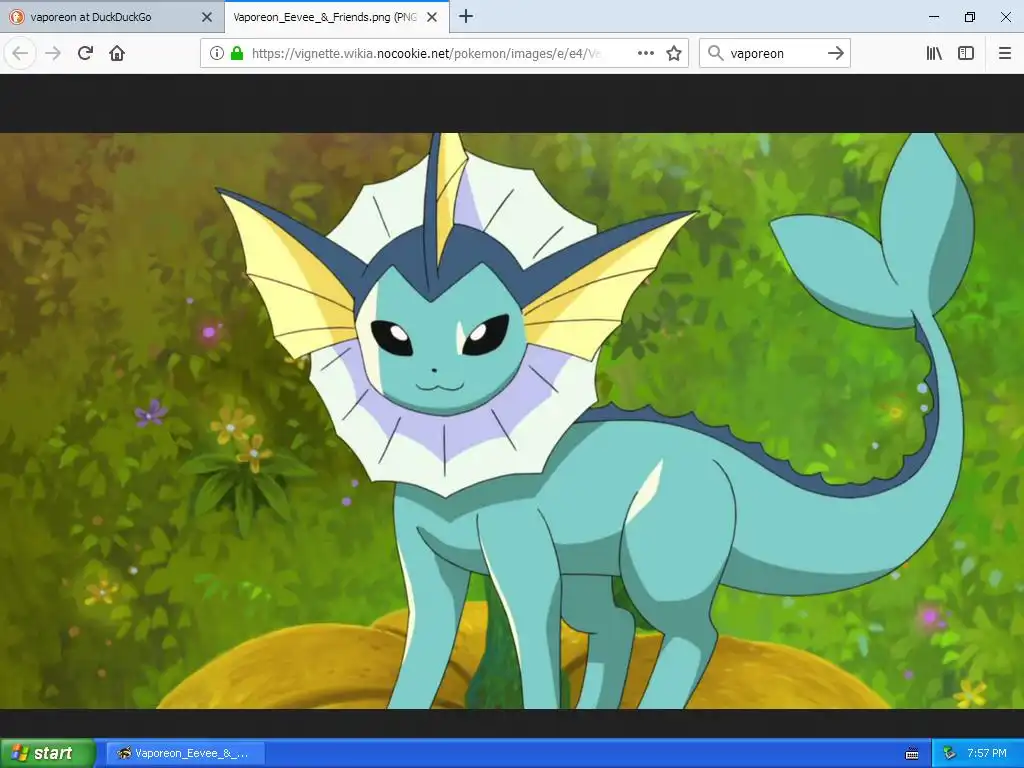This screenshot has width=1024, height=768.
Task: Open the Firefox home page
Action: (117, 53)
